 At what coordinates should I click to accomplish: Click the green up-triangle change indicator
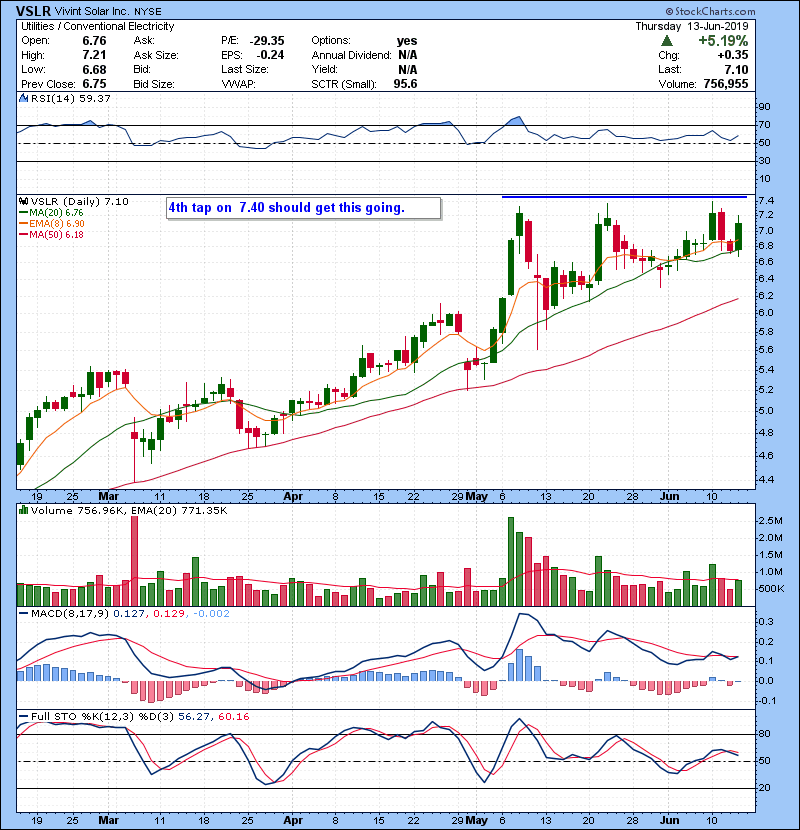click(667, 41)
